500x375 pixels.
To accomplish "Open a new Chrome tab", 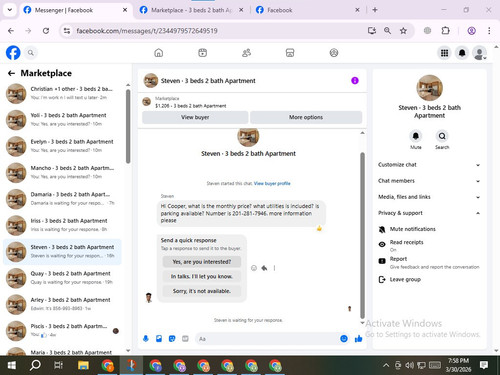I will coord(375,10).
